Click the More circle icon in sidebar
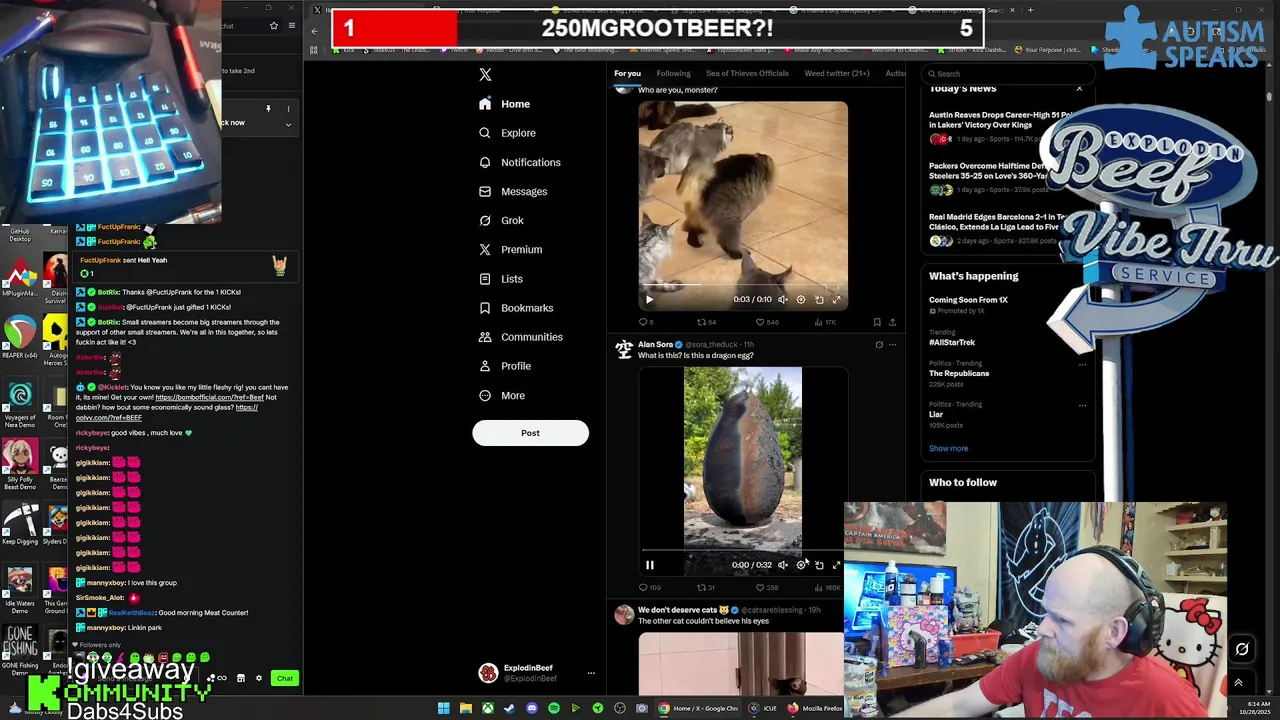Screen dimensions: 1280x720 pos(485,395)
